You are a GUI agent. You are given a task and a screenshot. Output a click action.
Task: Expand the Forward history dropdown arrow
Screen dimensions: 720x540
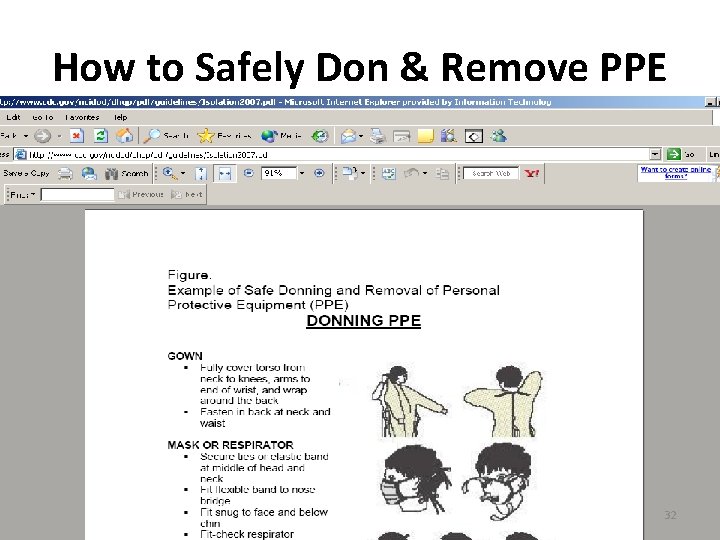click(x=59, y=136)
